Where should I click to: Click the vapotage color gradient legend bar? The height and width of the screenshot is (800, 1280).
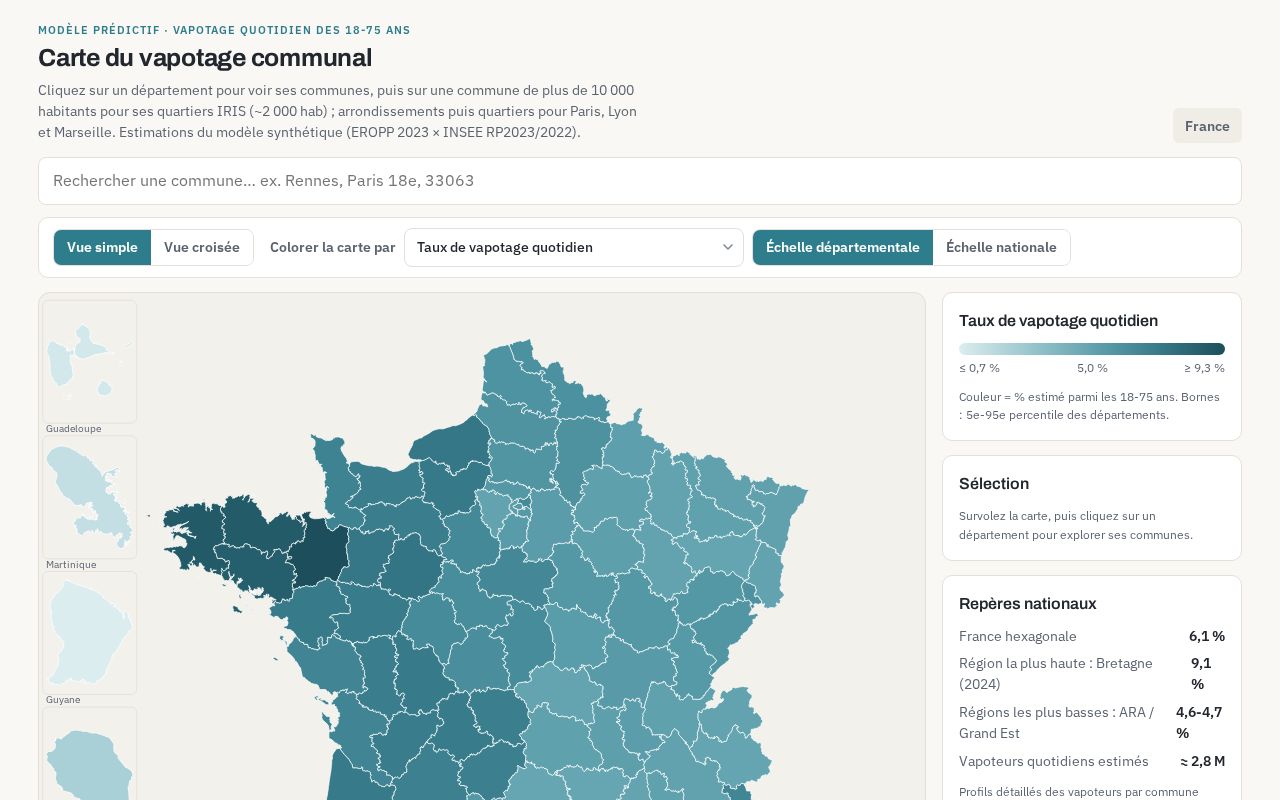click(x=1092, y=349)
